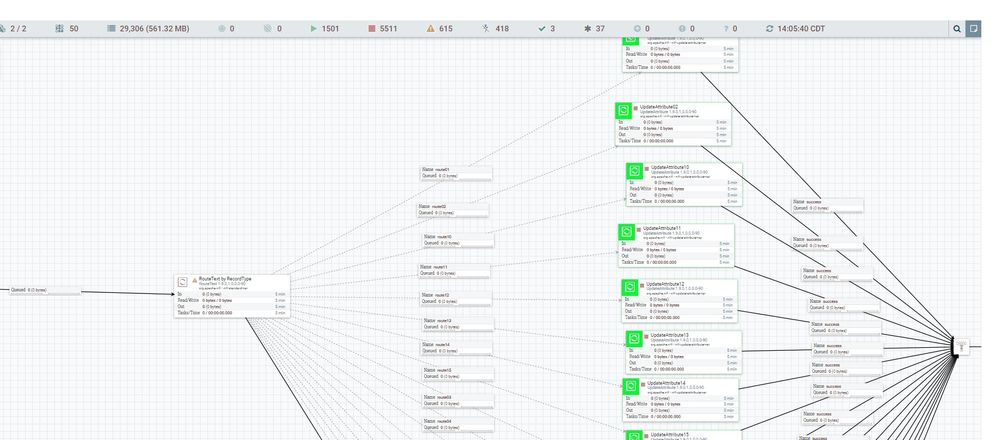Select the route01 connection label
This screenshot has height=440, width=998.
[456, 173]
